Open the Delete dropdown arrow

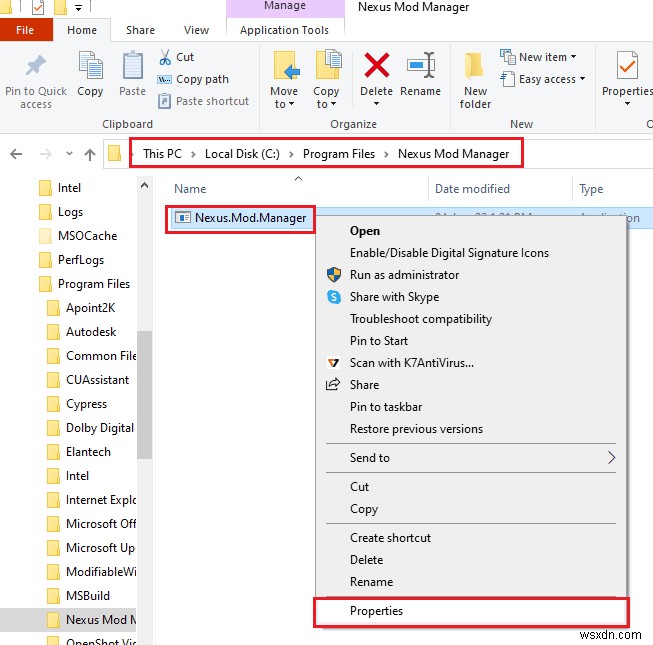(376, 104)
